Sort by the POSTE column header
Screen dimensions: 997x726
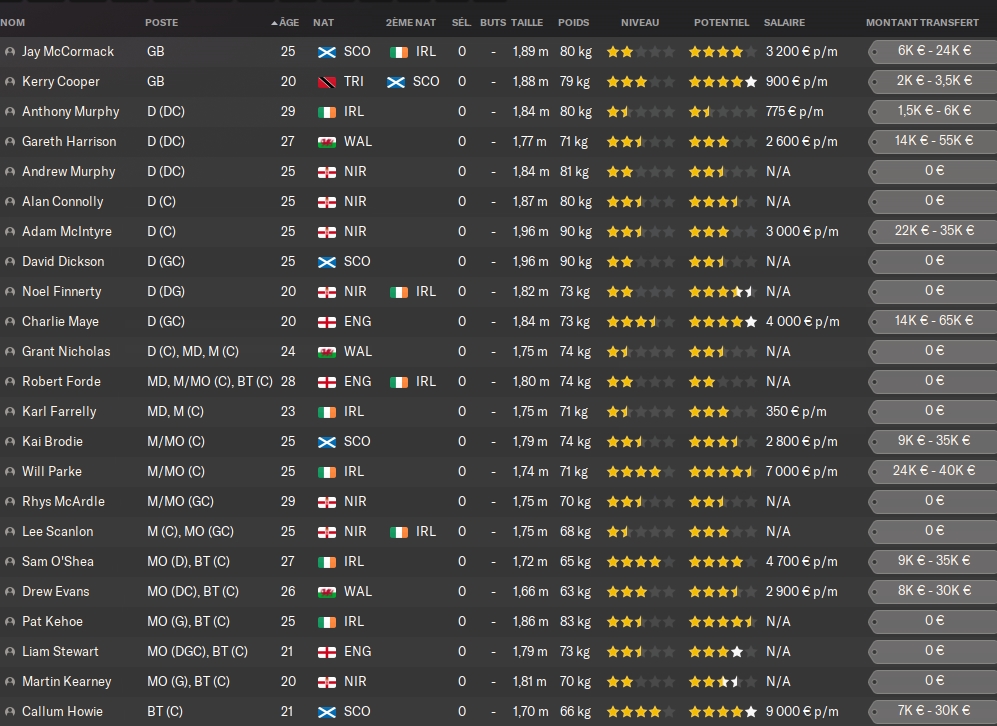162,22
